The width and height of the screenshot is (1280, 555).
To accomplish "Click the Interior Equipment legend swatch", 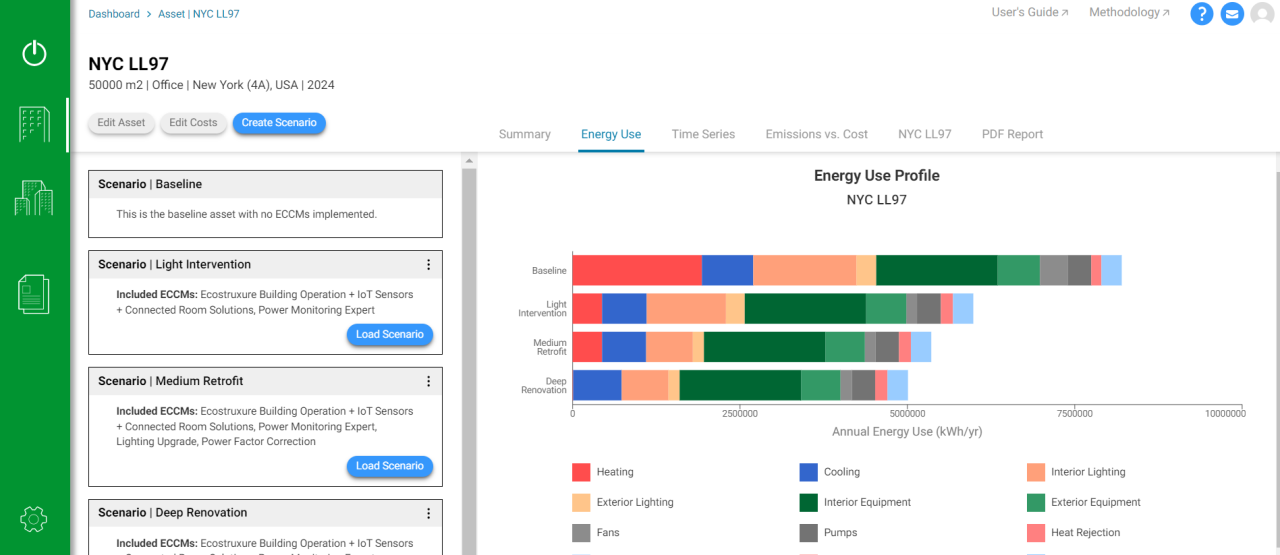I will (x=809, y=502).
